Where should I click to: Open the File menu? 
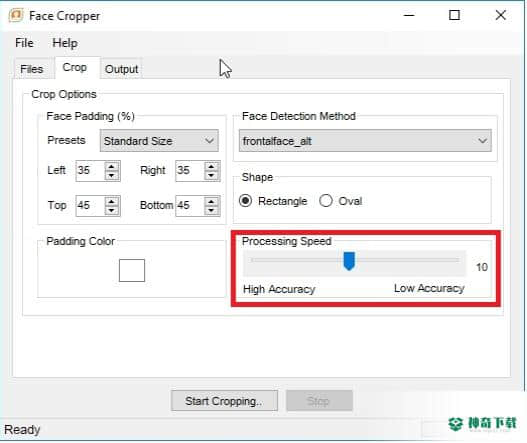click(24, 43)
